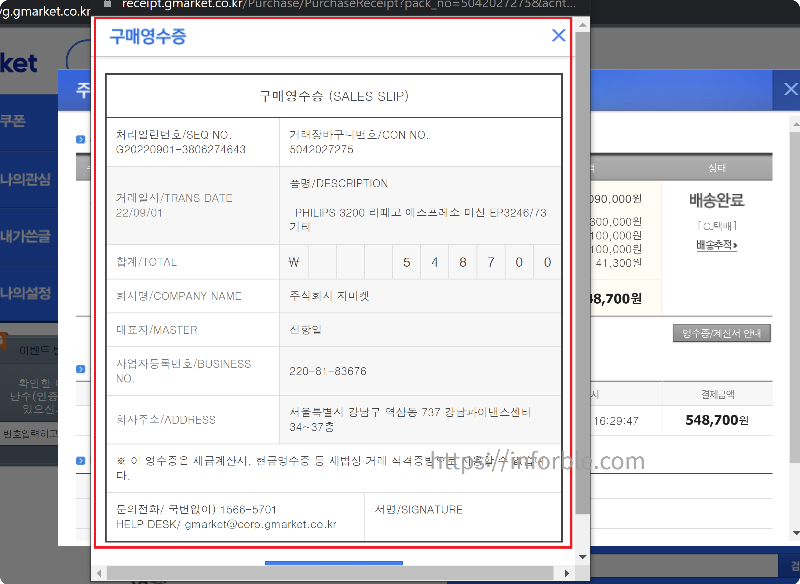The height and width of the screenshot is (584, 800).
Task: Click the 합계/TOTAL label cell
Action: click(193, 262)
